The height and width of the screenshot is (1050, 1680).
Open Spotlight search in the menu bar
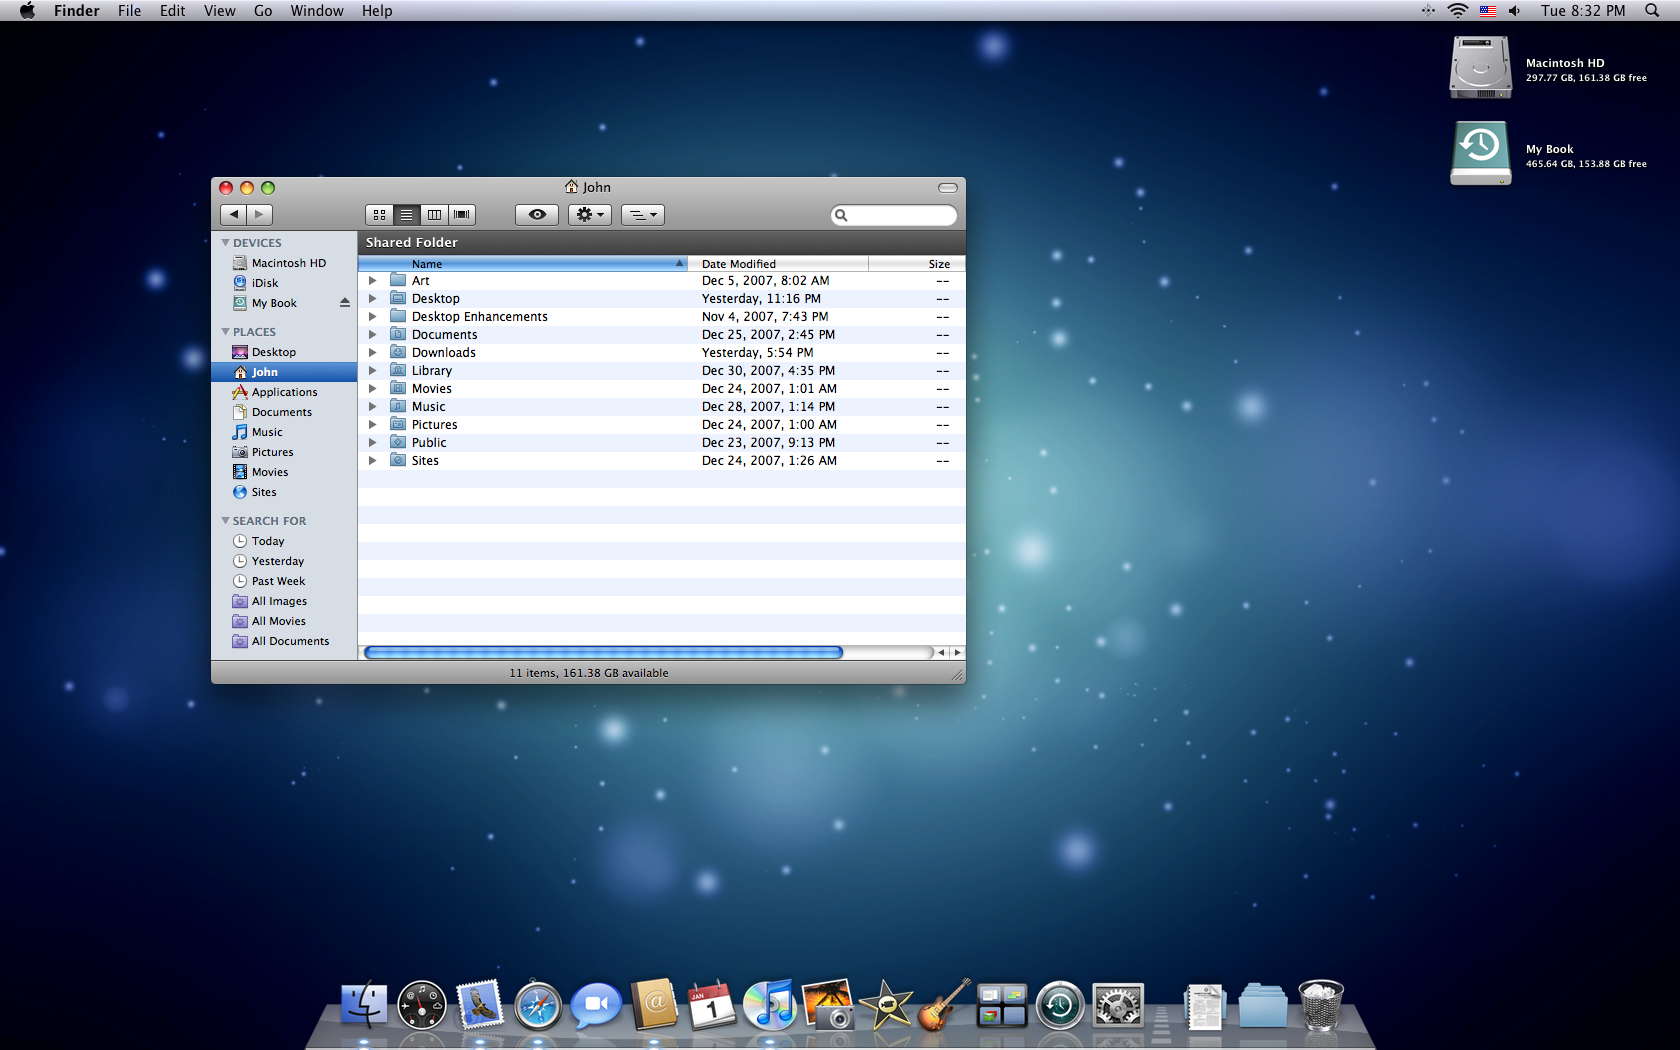1652,11
